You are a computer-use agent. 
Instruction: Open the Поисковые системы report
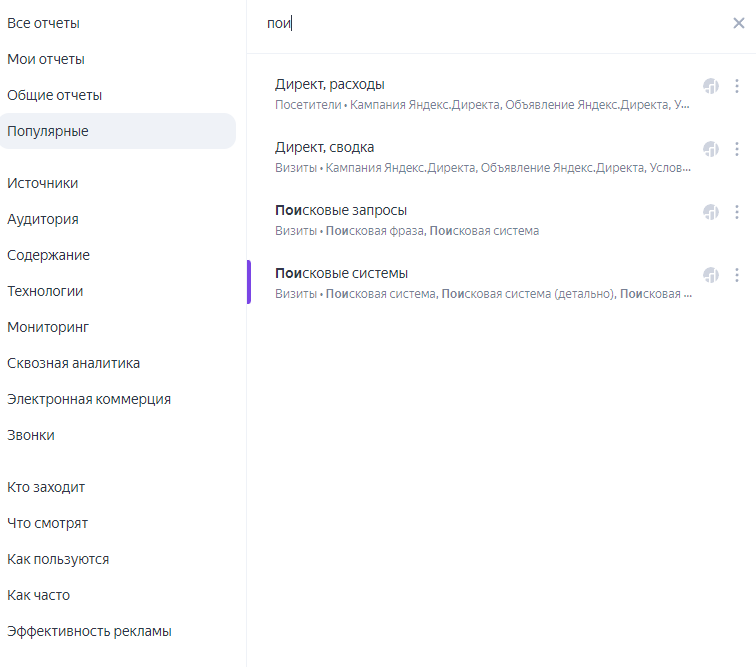coord(342,273)
